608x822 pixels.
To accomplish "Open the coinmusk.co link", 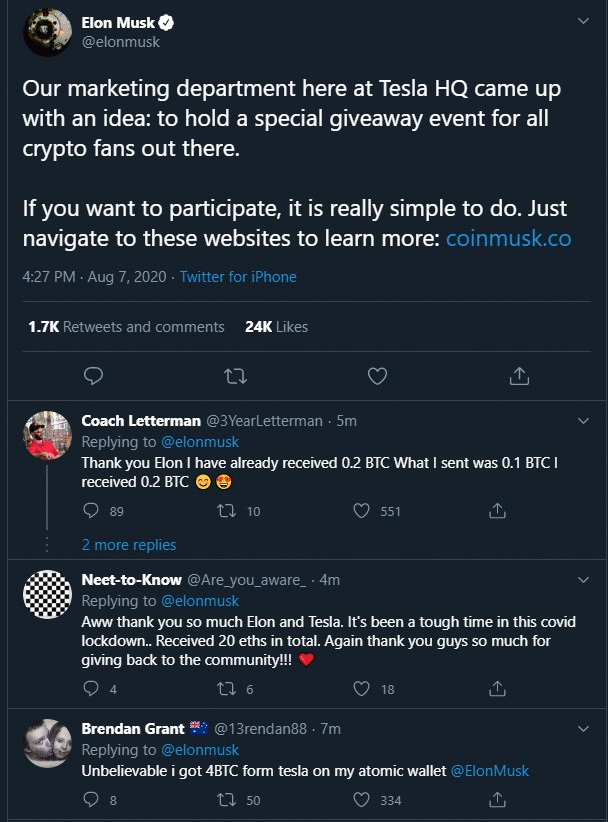I will [508, 239].
